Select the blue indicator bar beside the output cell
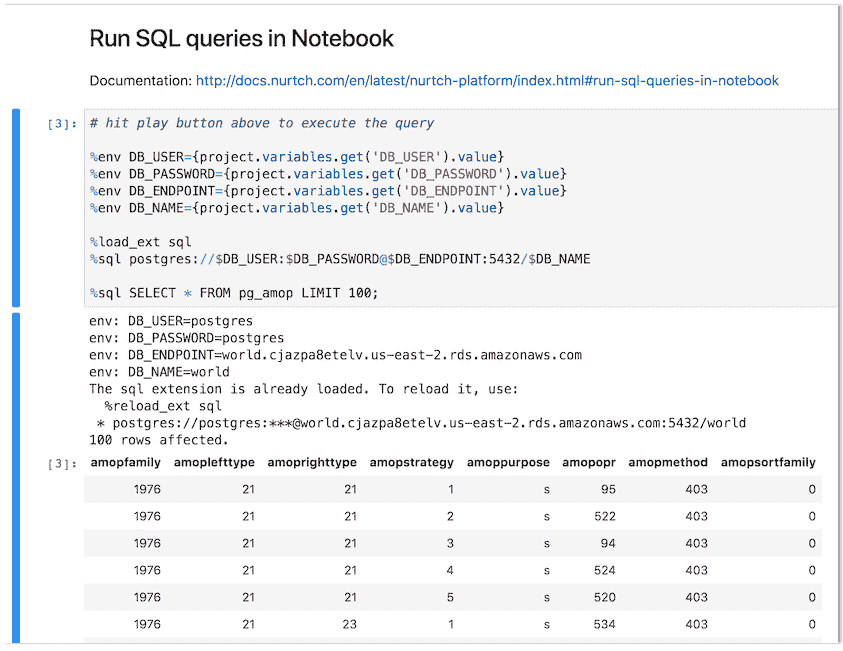 (16, 480)
